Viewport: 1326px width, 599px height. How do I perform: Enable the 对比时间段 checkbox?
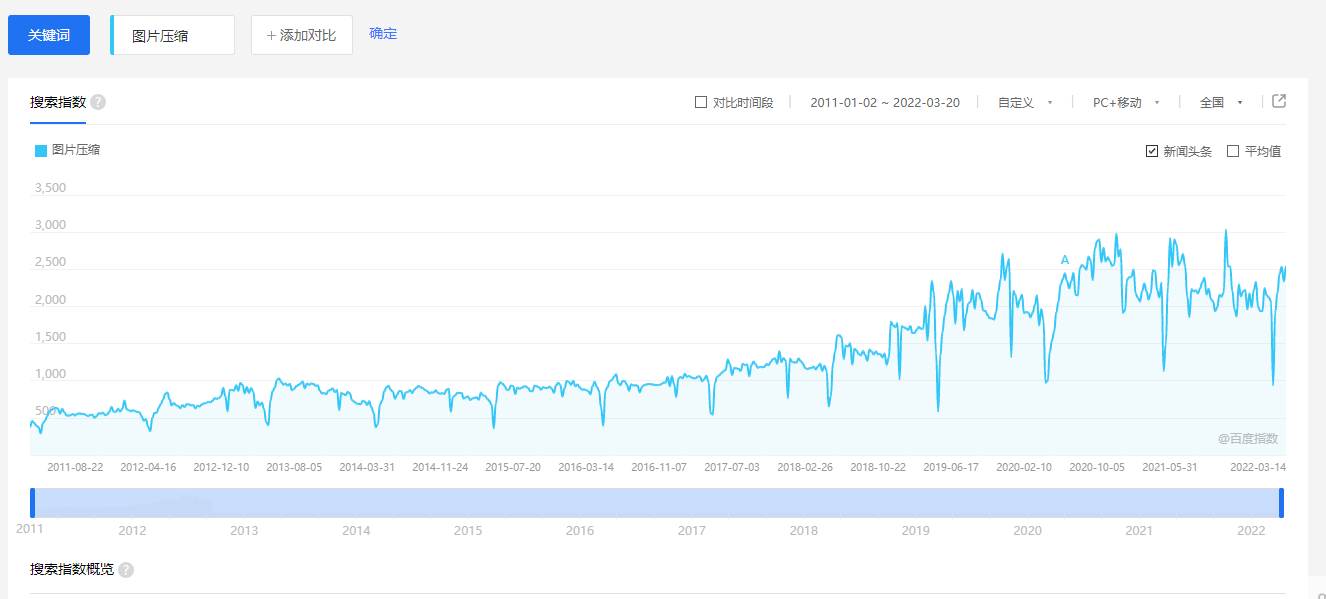[x=701, y=102]
